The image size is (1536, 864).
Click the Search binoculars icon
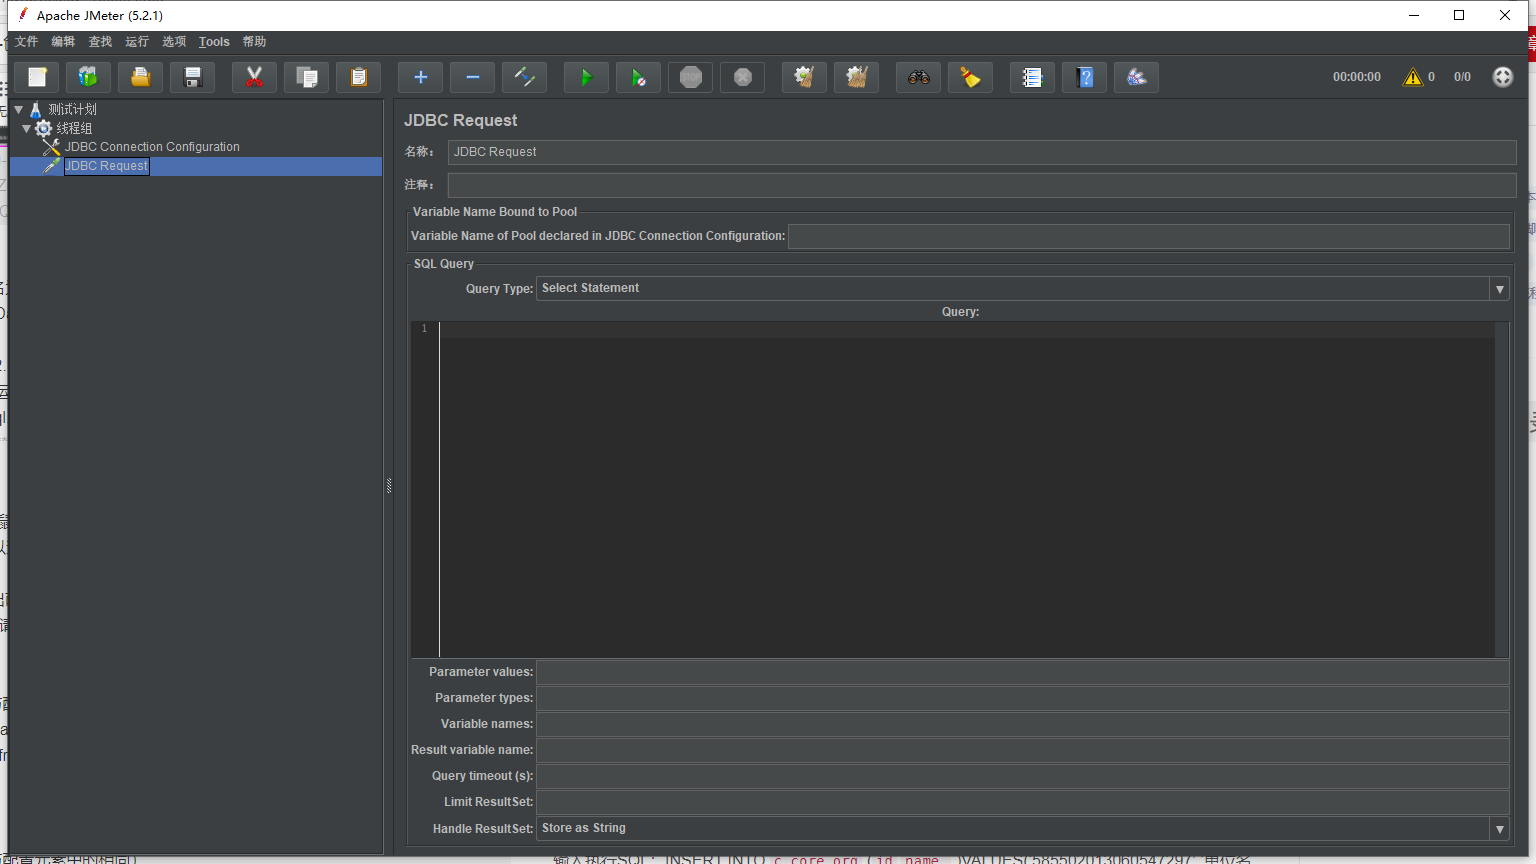tap(919, 77)
